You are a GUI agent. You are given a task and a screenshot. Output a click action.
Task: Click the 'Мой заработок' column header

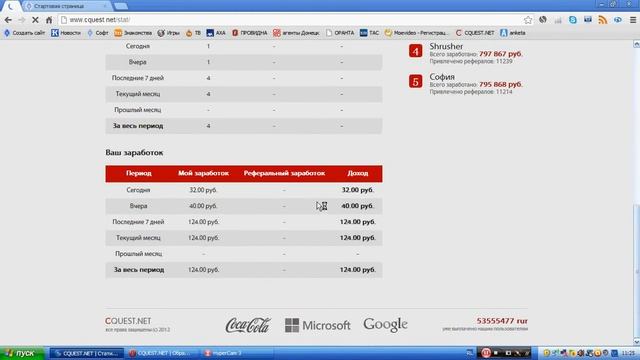tap(203, 173)
